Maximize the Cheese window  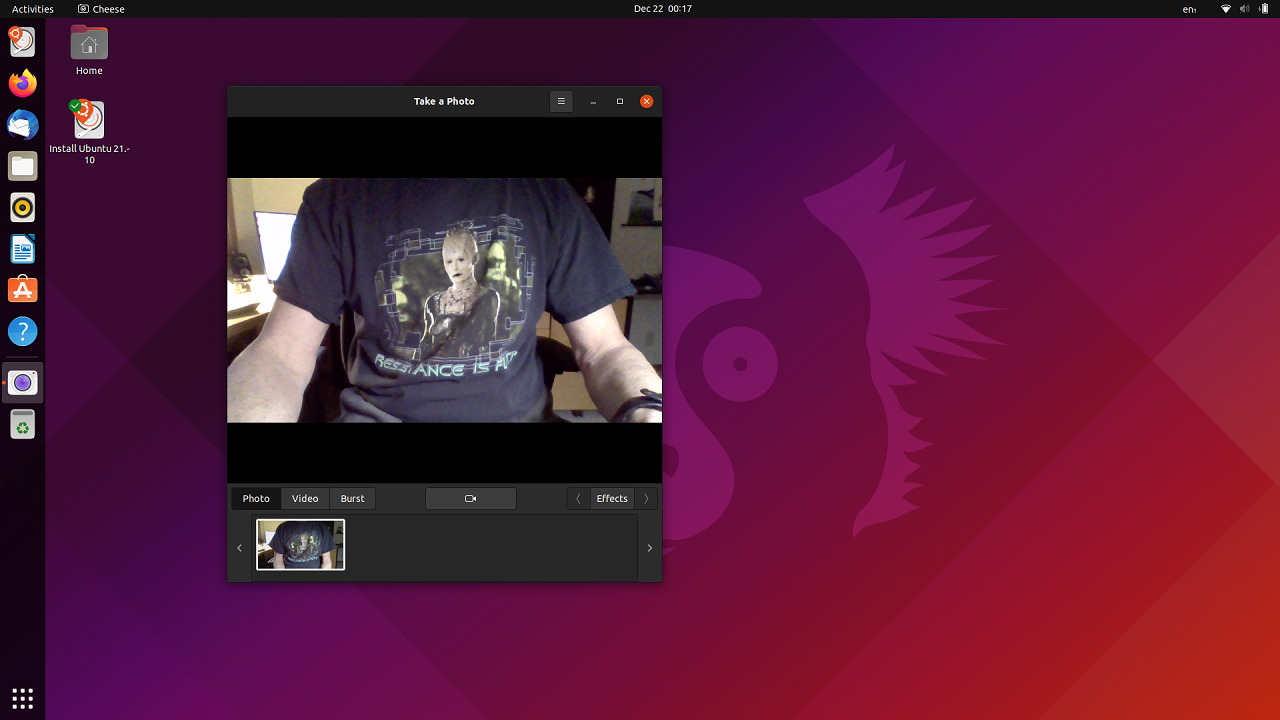pyautogui.click(x=620, y=101)
